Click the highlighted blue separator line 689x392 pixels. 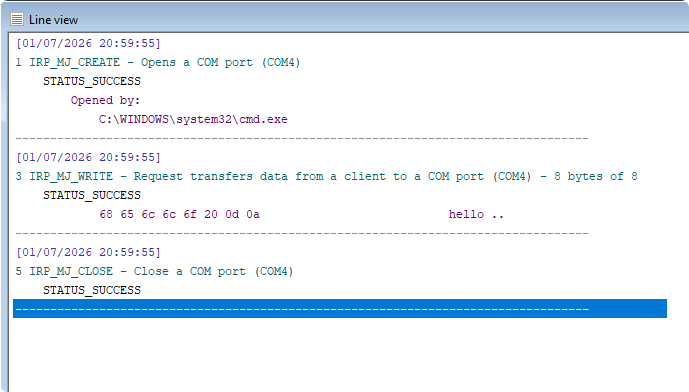click(340, 309)
